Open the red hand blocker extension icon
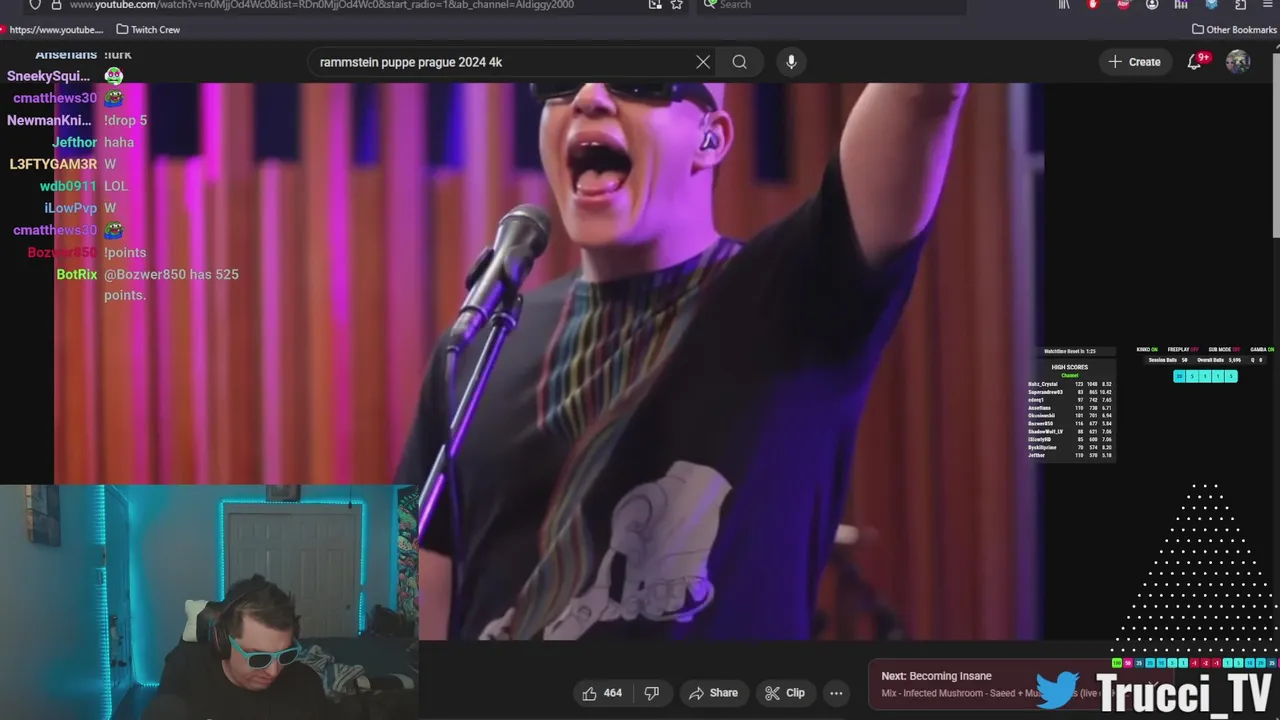 1093,5
